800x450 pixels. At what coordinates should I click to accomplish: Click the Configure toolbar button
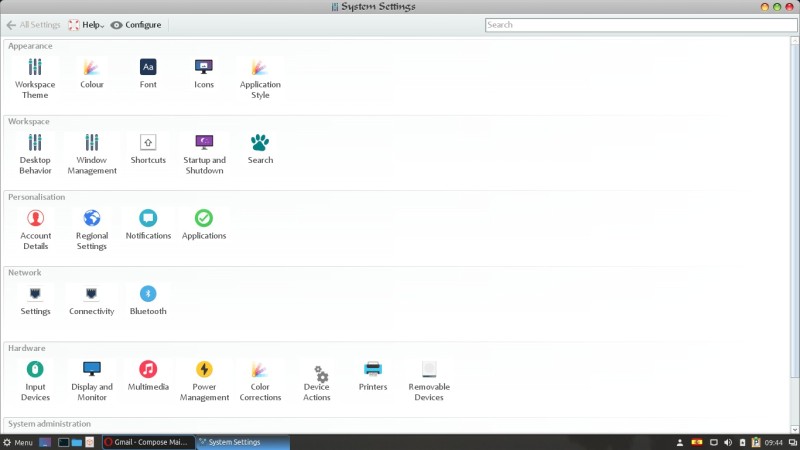tap(136, 24)
